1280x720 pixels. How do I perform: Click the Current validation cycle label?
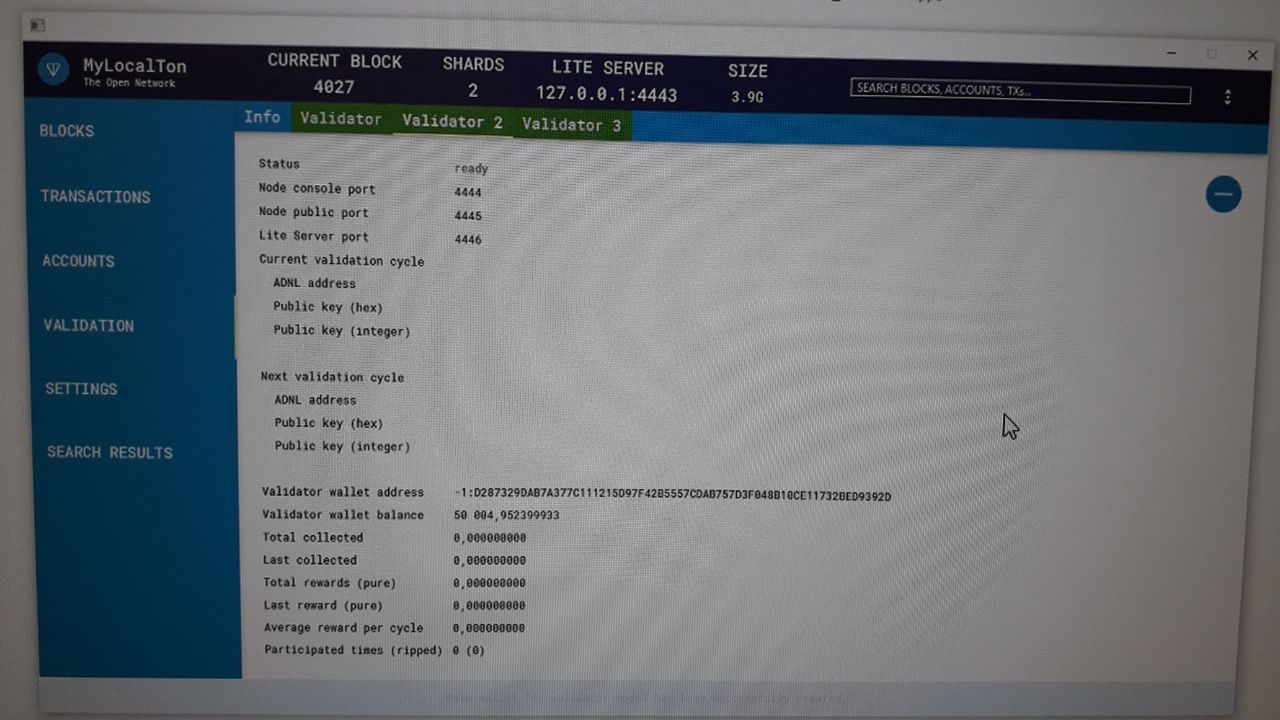pos(342,261)
